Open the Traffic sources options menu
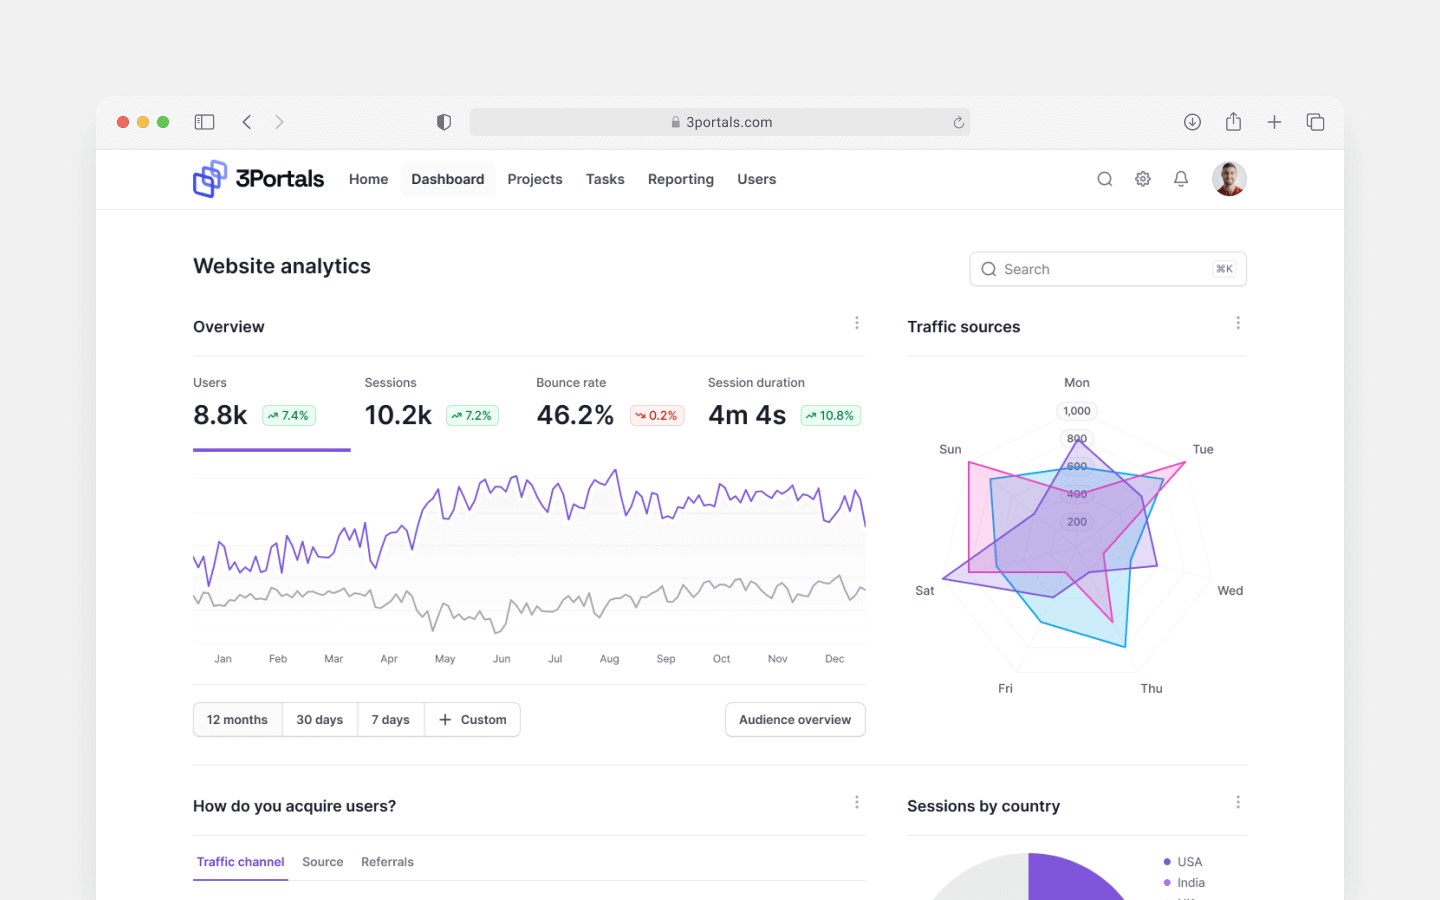 tap(1238, 322)
